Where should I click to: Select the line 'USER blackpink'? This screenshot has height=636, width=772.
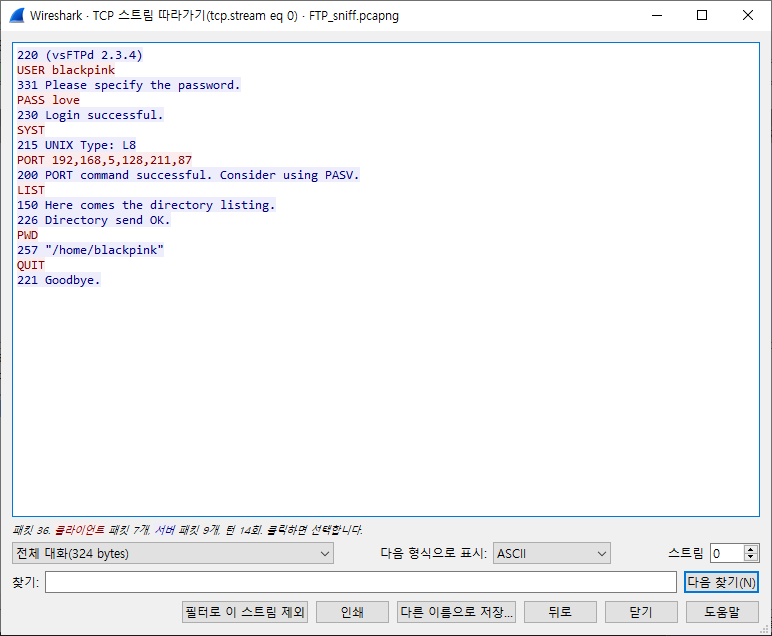pyautogui.click(x=66, y=70)
